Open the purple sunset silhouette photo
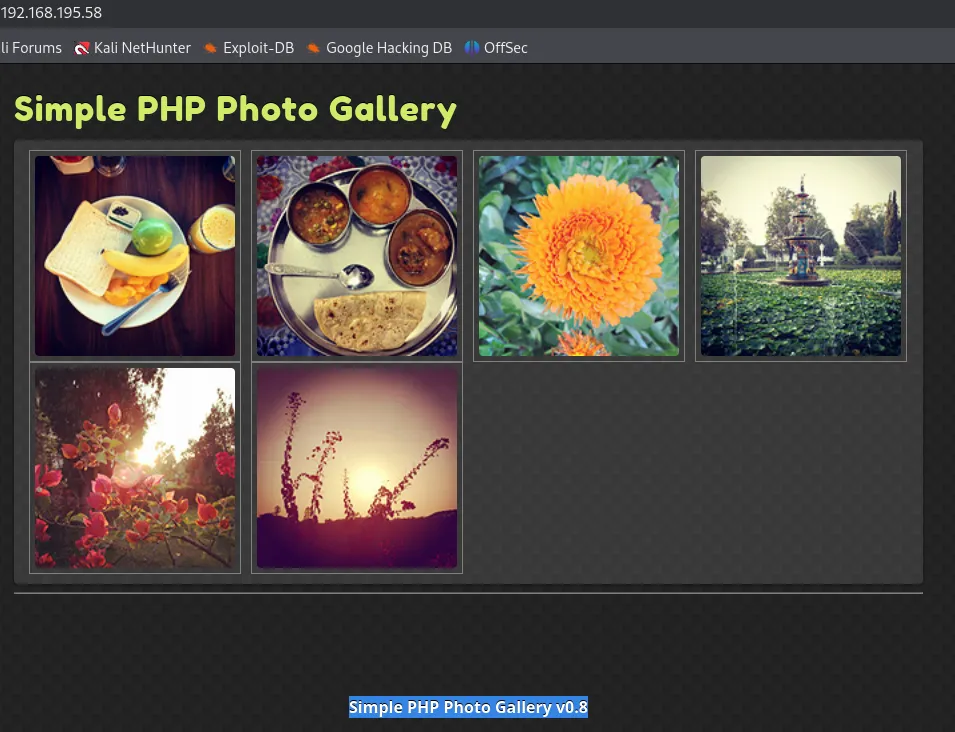 [357, 468]
